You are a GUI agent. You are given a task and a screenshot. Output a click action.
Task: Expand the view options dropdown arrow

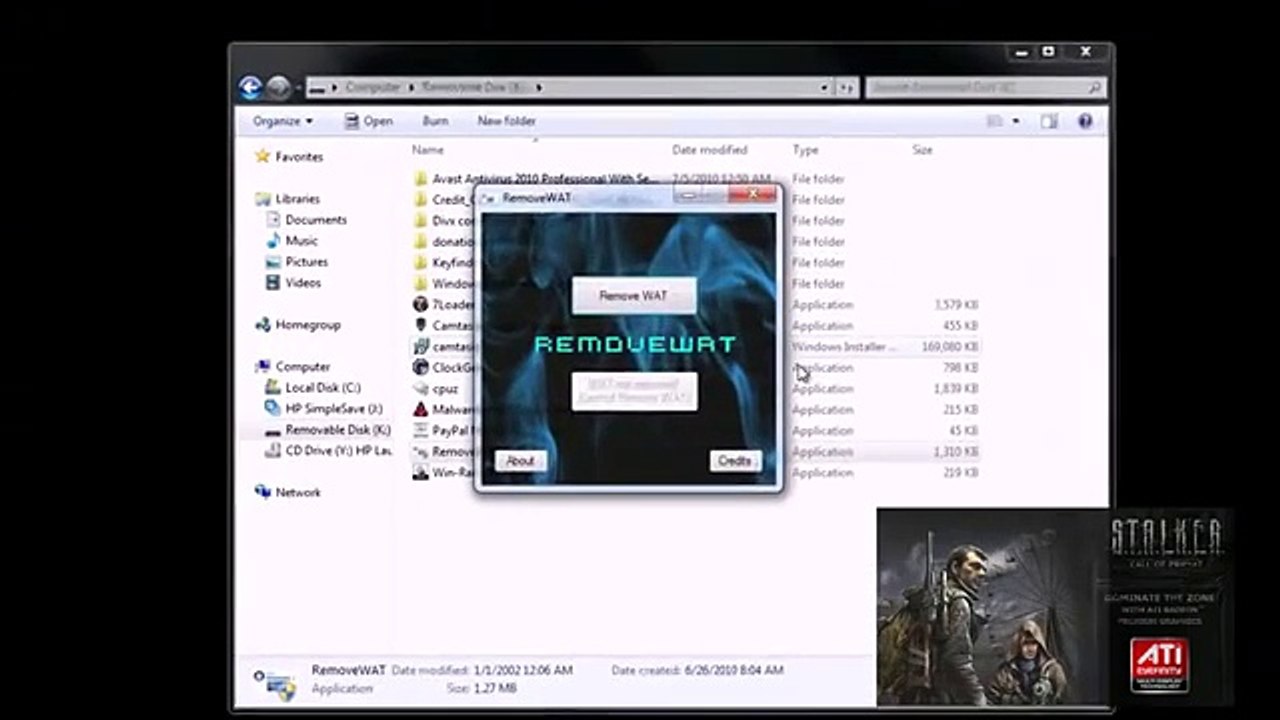point(1016,121)
